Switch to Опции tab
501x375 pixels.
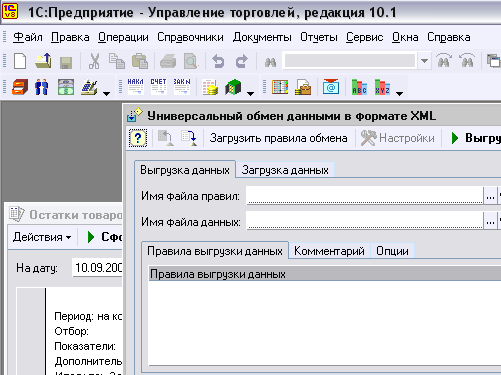392,251
